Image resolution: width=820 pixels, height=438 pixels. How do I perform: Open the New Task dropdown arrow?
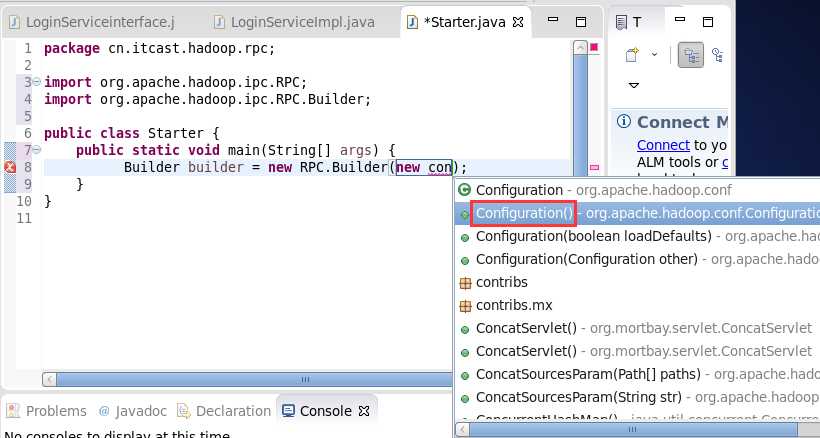[x=654, y=54]
